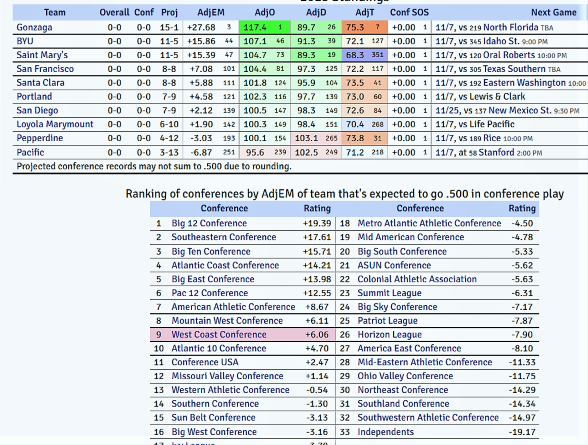Open Big South Conference link
Image resolution: width=588 pixels, height=445 pixels.
[402, 252]
